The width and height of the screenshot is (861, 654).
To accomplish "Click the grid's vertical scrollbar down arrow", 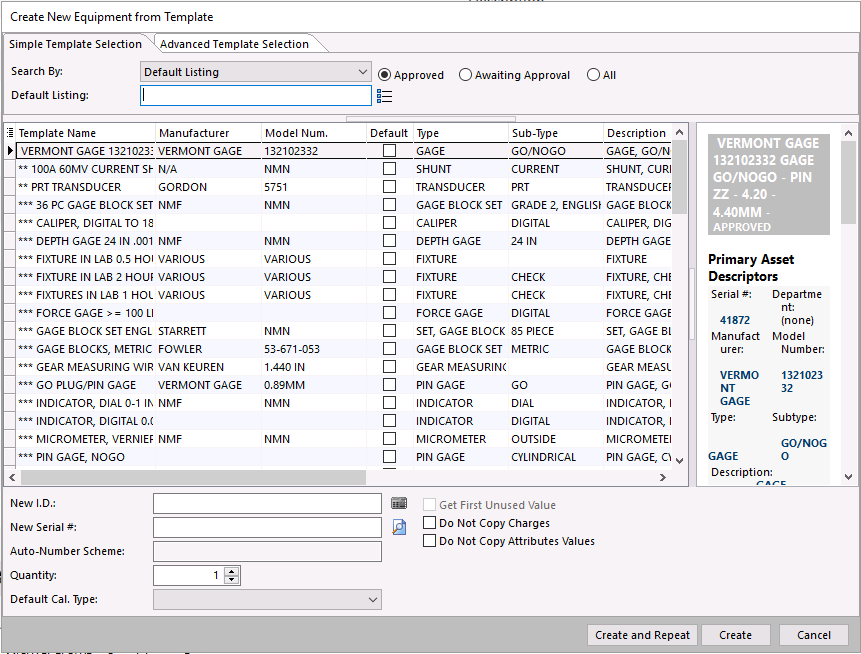I will tap(680, 460).
